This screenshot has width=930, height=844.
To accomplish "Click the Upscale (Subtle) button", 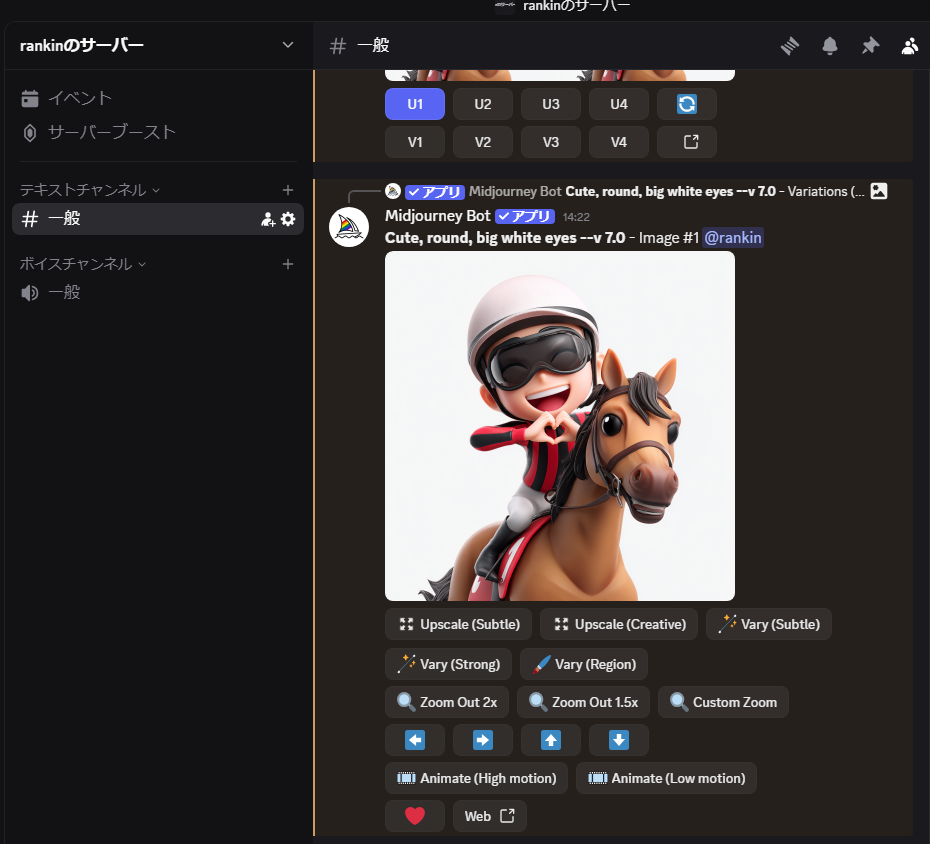I will click(x=459, y=624).
